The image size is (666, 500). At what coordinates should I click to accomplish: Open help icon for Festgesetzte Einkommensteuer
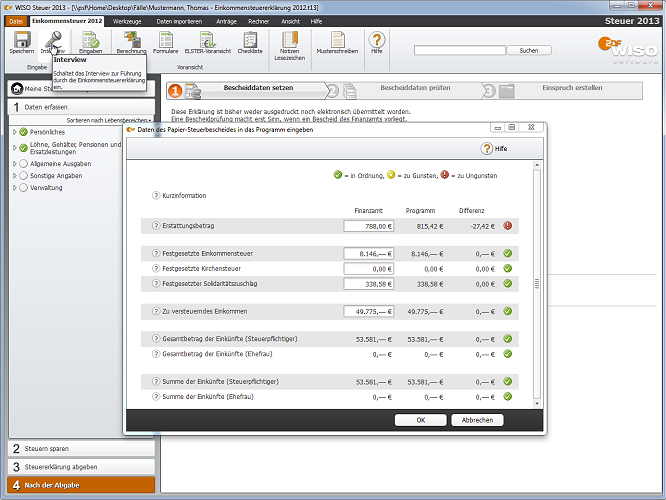(156, 253)
